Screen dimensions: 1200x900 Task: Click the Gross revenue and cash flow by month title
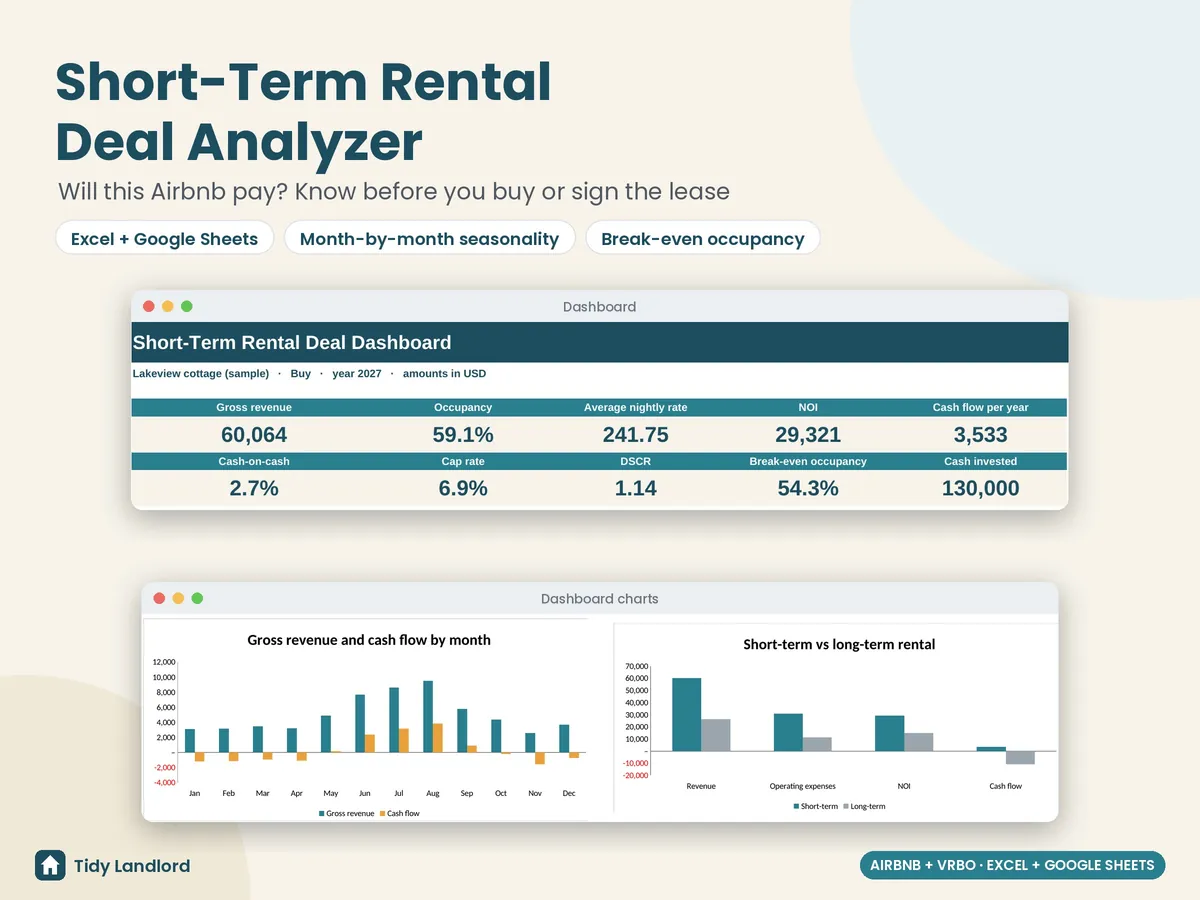(x=369, y=640)
